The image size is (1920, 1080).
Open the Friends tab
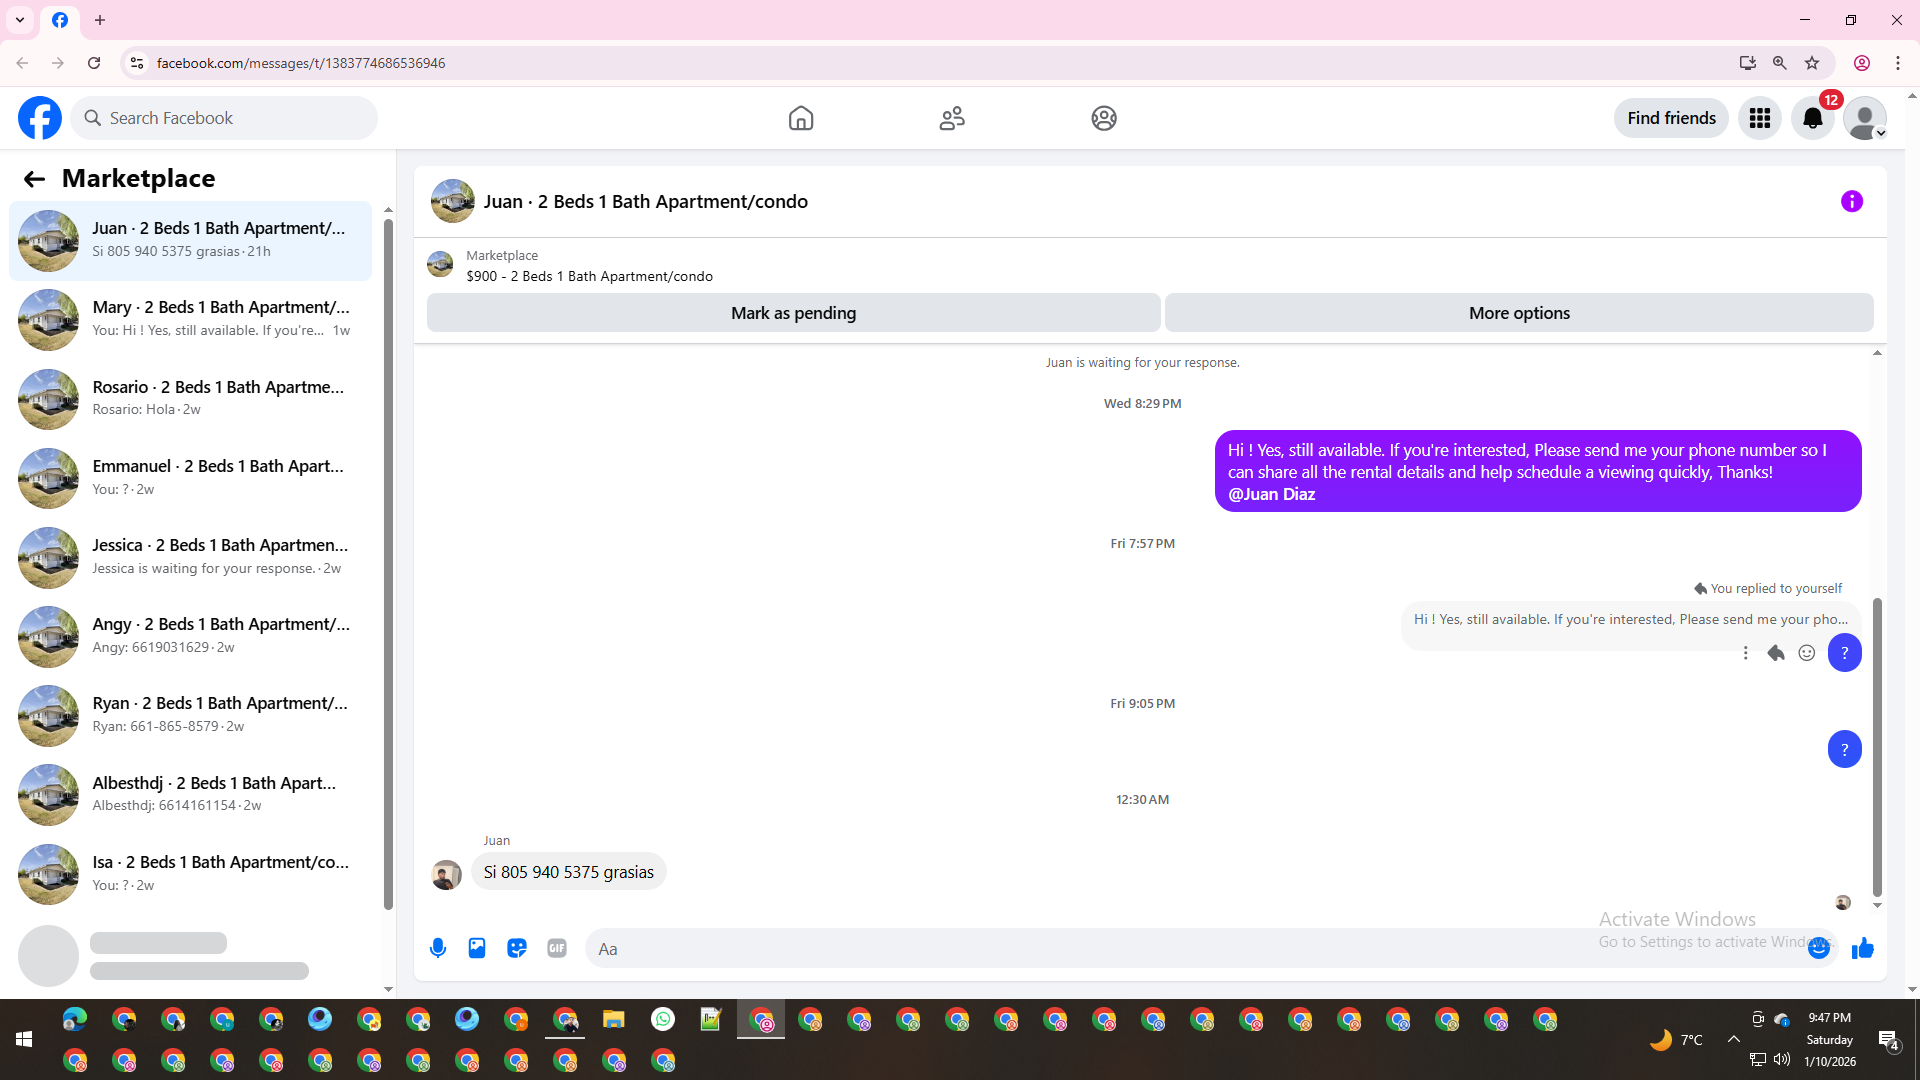pos(952,118)
